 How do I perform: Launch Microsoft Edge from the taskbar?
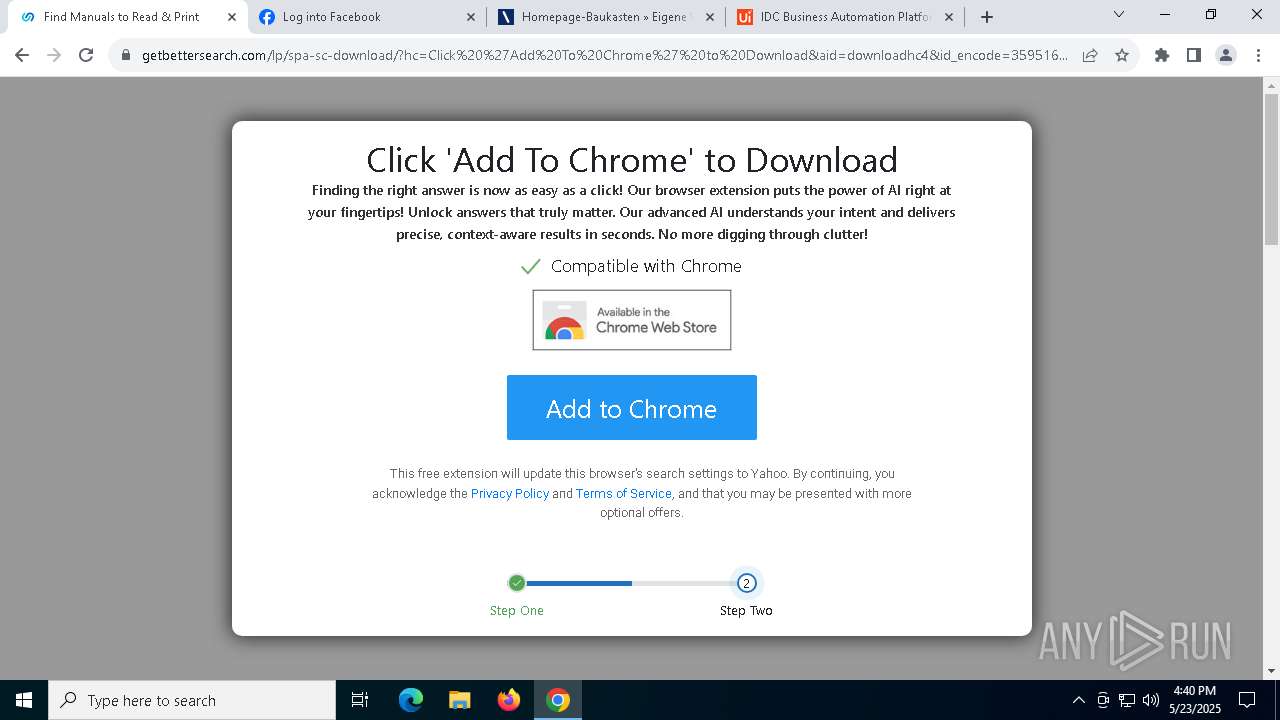coord(411,700)
